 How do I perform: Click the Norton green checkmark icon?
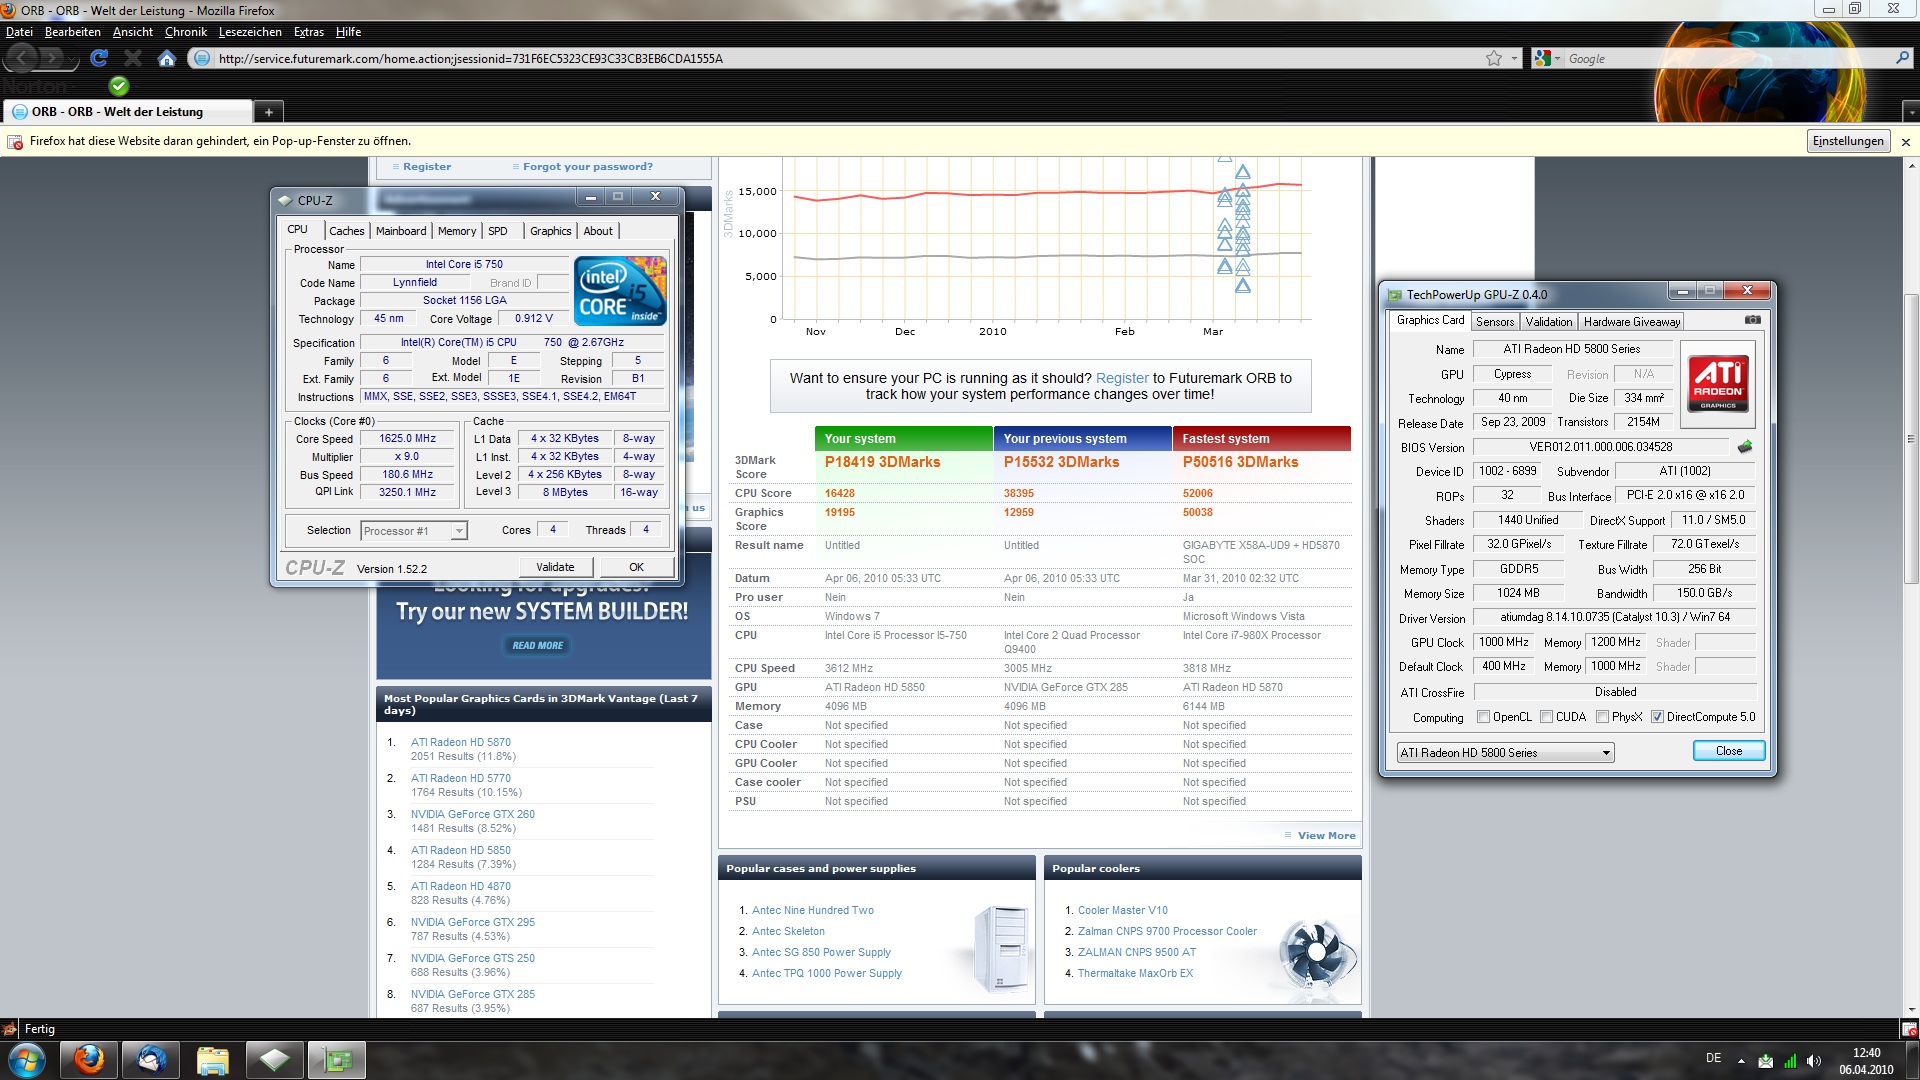click(x=119, y=86)
